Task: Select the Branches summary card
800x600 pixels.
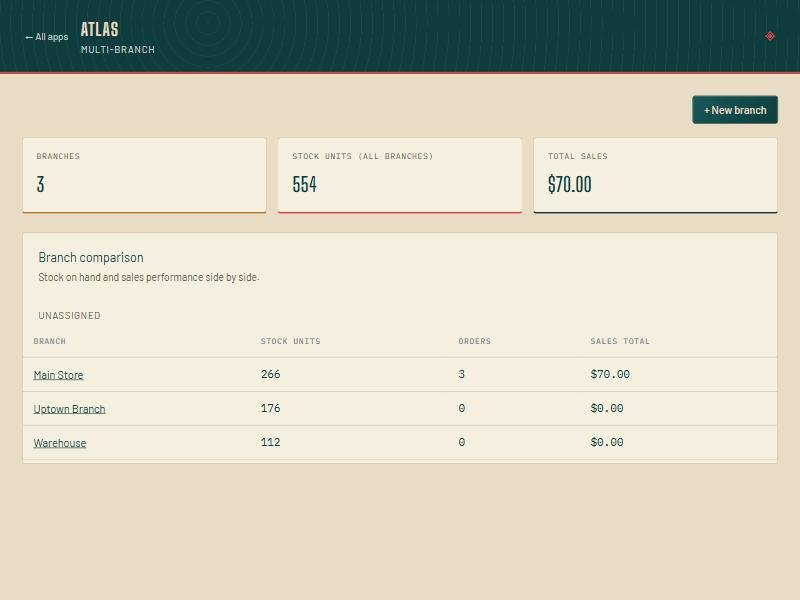Action: pyautogui.click(x=144, y=175)
